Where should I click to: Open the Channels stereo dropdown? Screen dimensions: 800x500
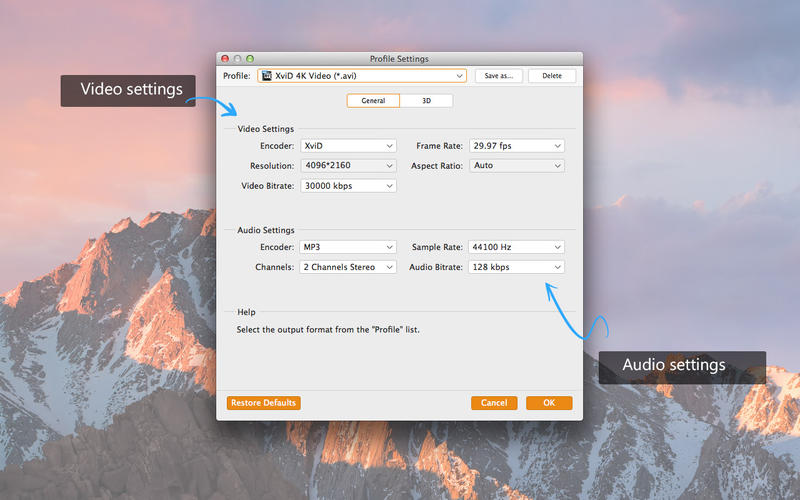pyautogui.click(x=347, y=267)
